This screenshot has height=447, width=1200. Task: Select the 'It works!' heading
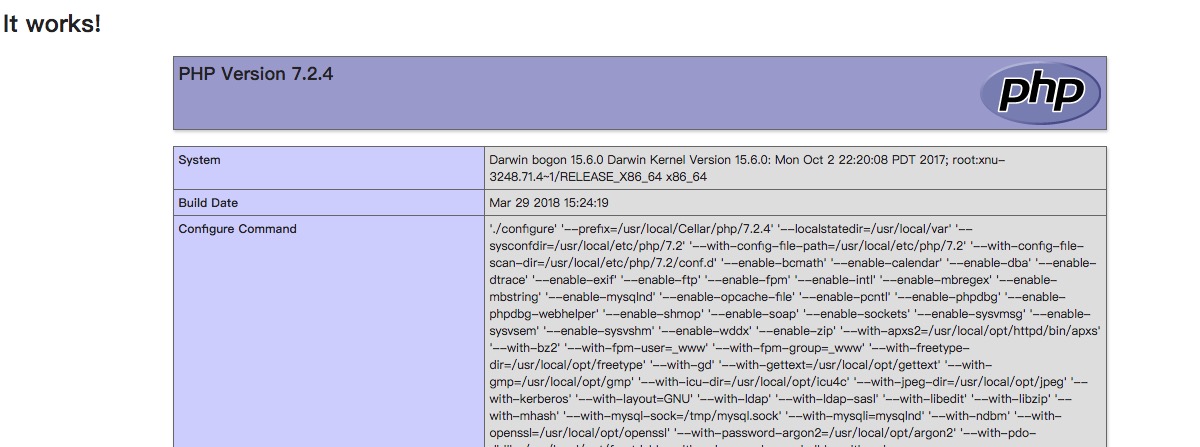click(x=52, y=24)
